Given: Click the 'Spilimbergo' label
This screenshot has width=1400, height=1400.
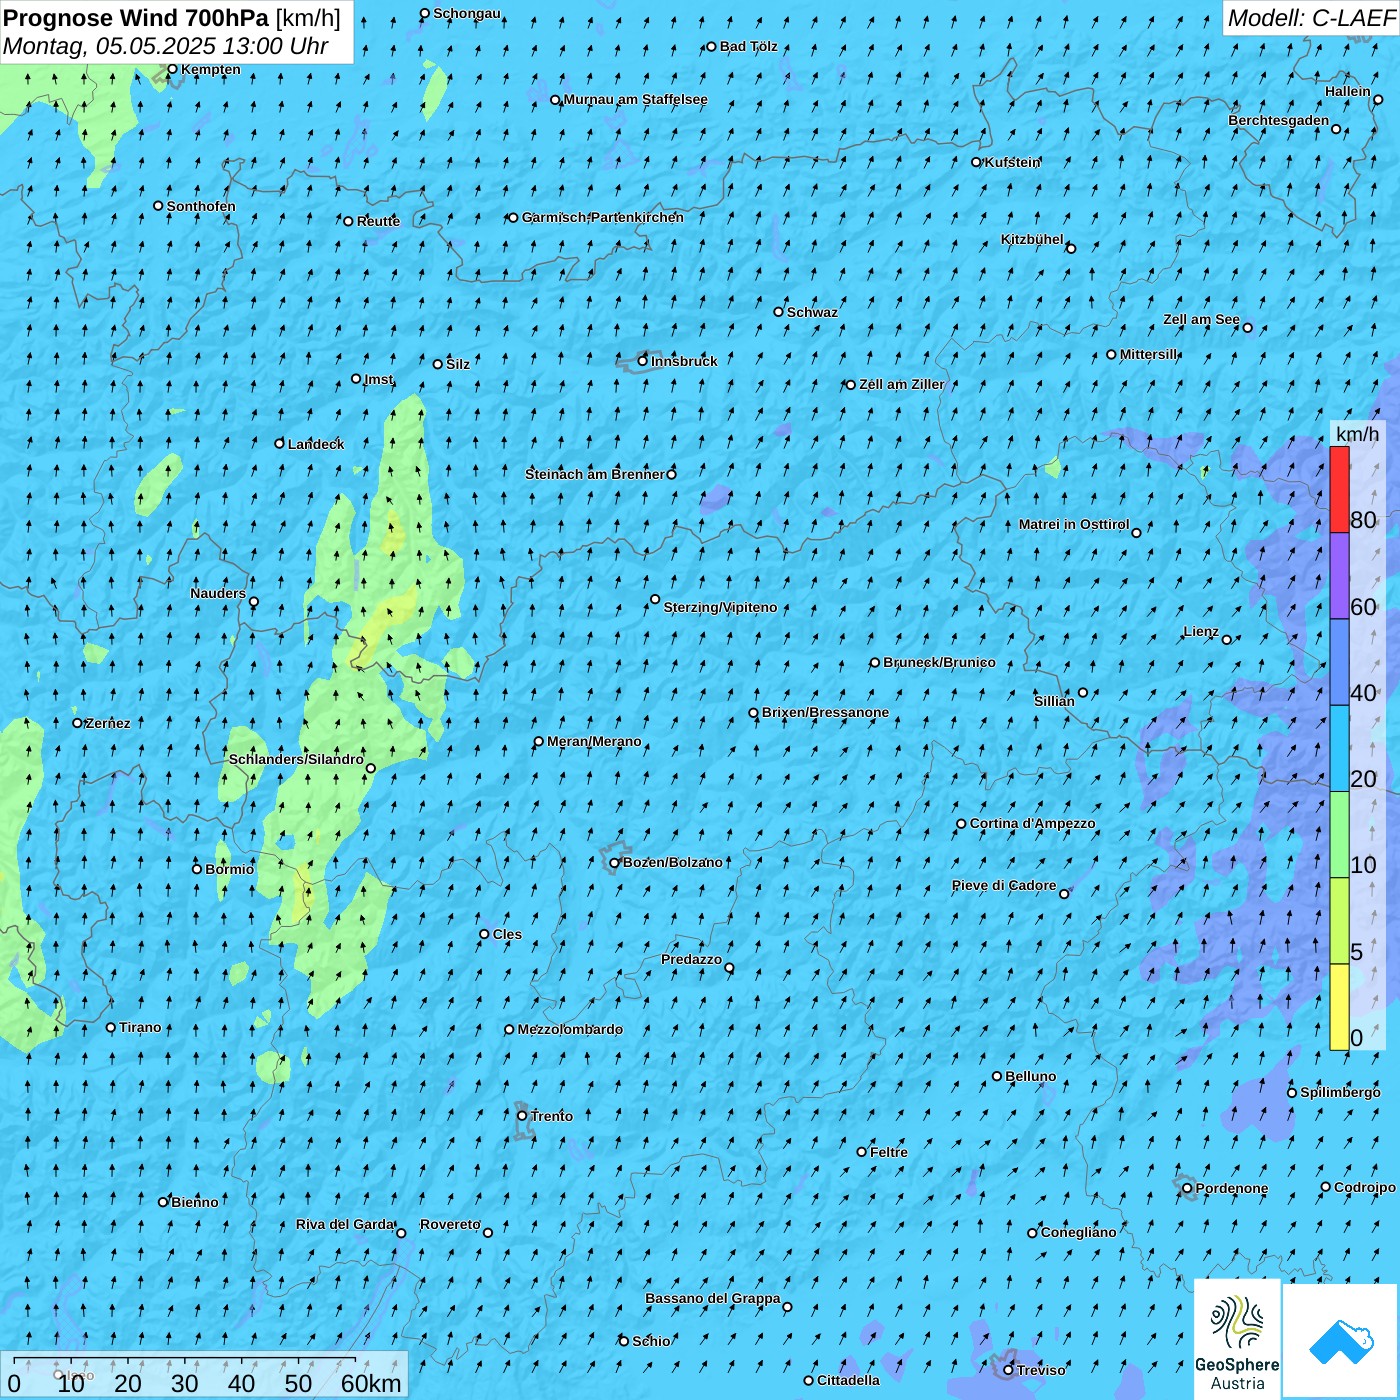Looking at the screenshot, I should (1340, 1092).
